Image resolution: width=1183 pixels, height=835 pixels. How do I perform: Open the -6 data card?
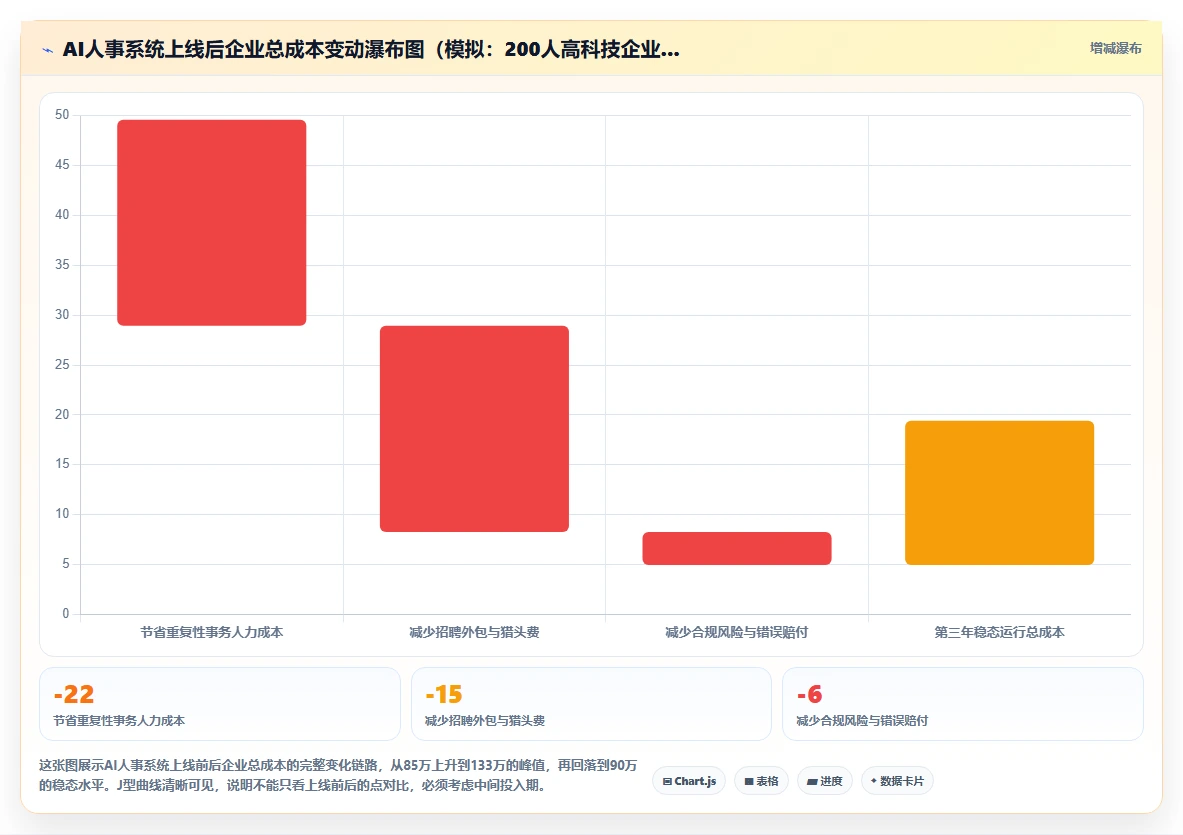pyautogui.click(x=963, y=704)
